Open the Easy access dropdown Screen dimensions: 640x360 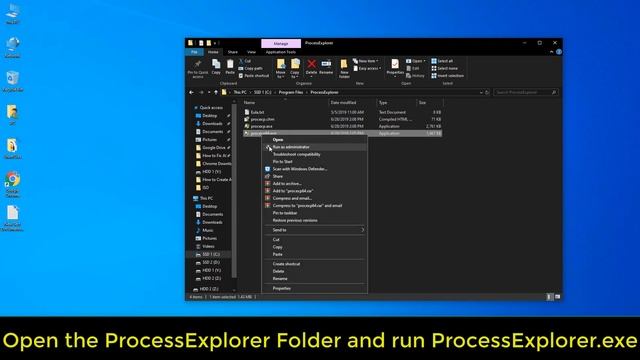[367, 69]
